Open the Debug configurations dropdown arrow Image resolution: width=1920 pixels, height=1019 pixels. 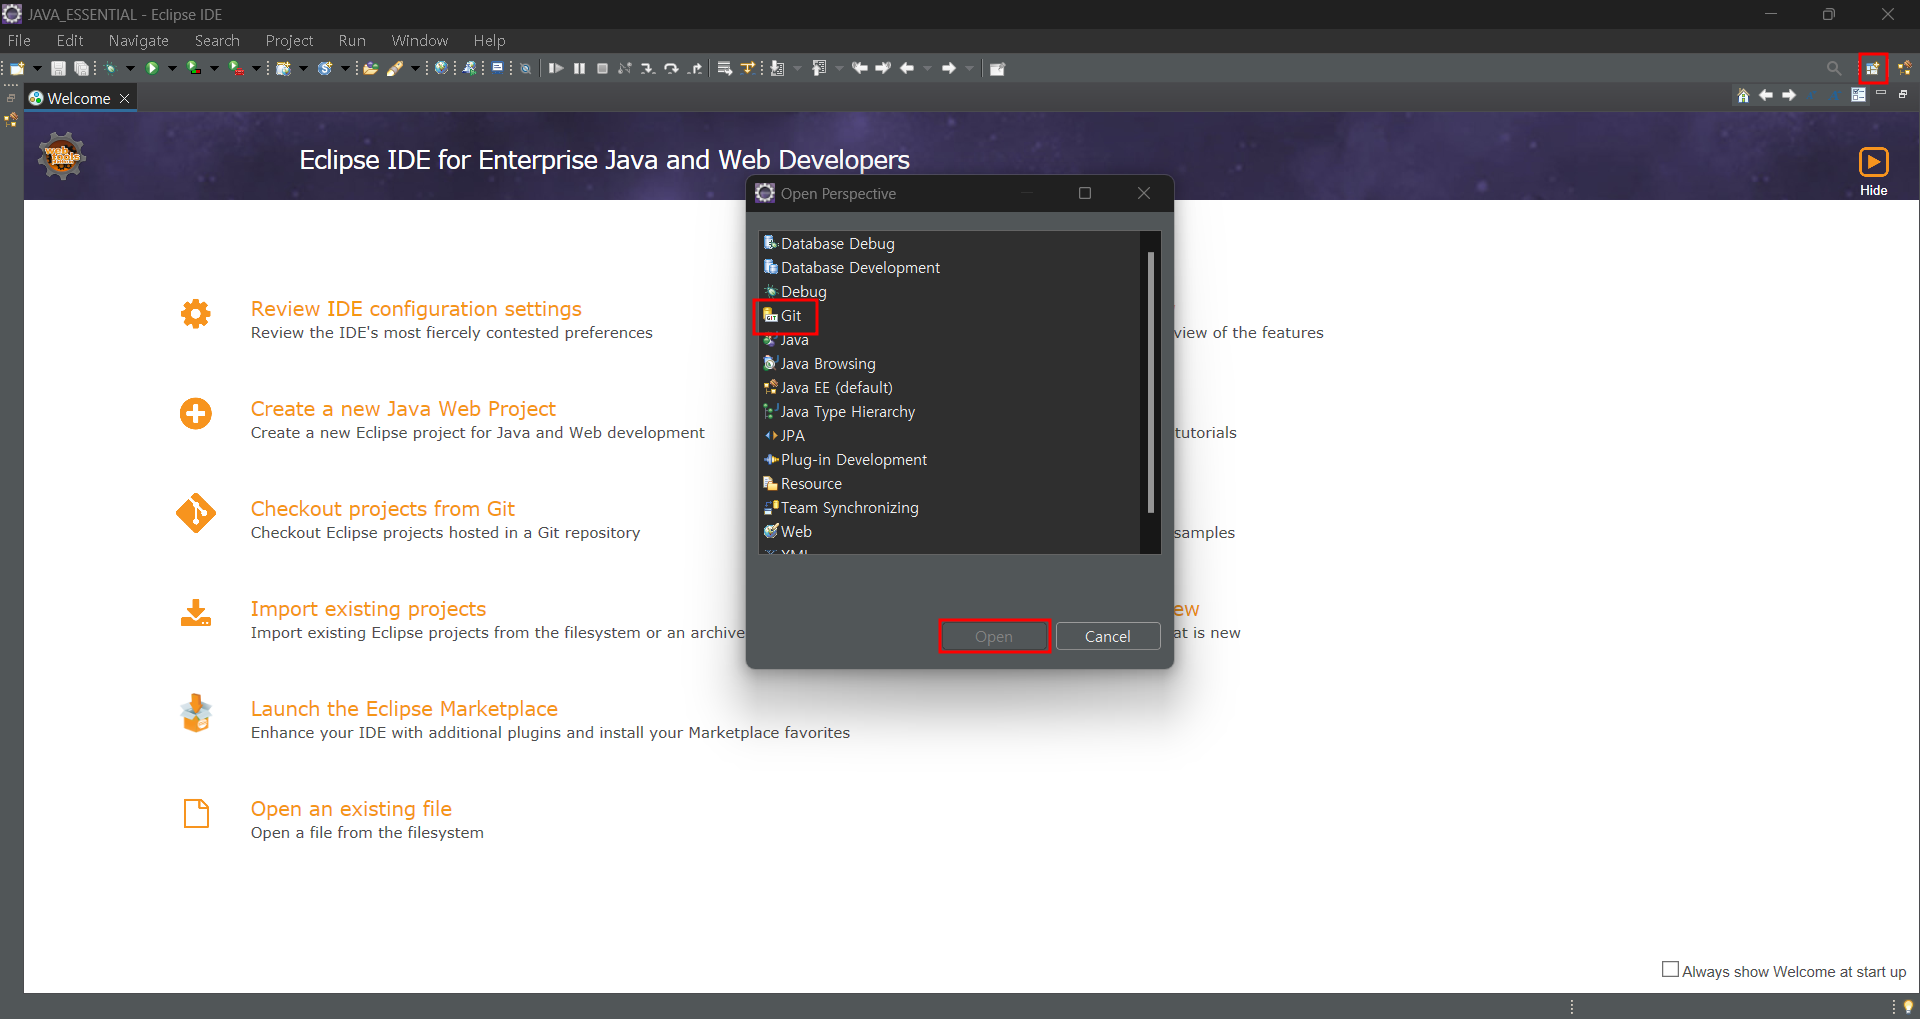tap(130, 68)
